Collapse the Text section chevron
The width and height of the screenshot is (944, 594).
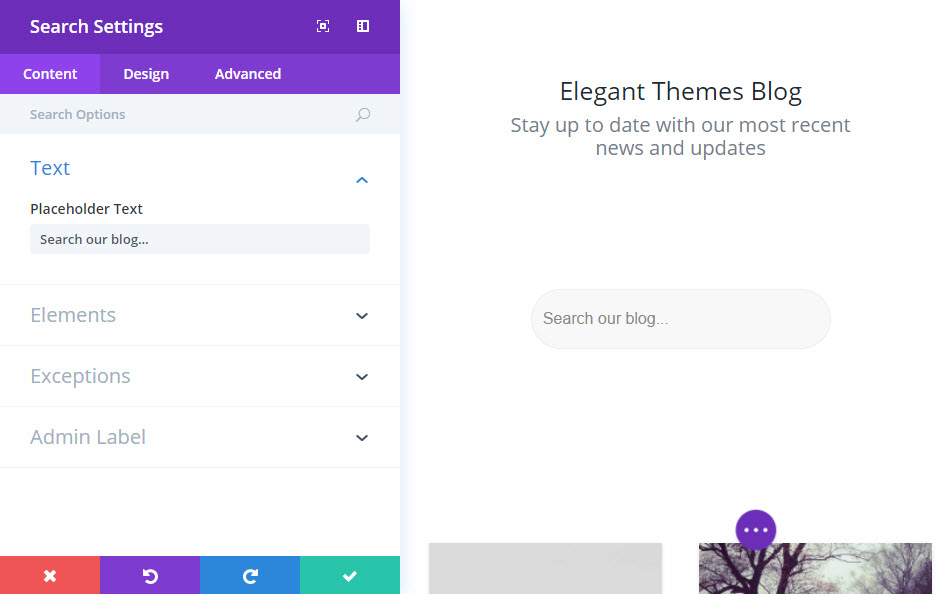click(x=362, y=180)
